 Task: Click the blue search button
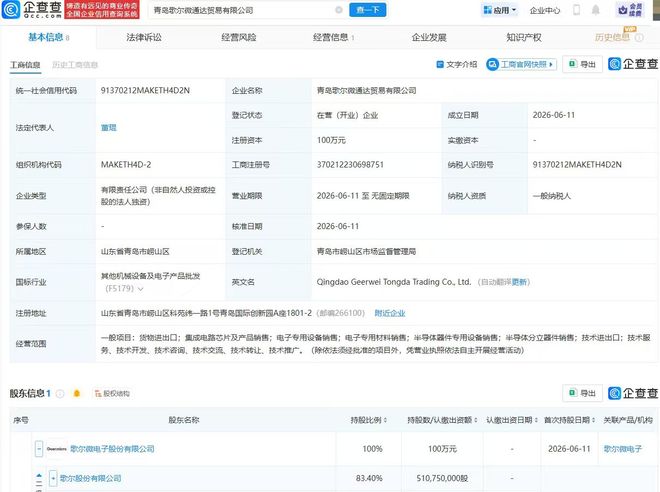(367, 10)
